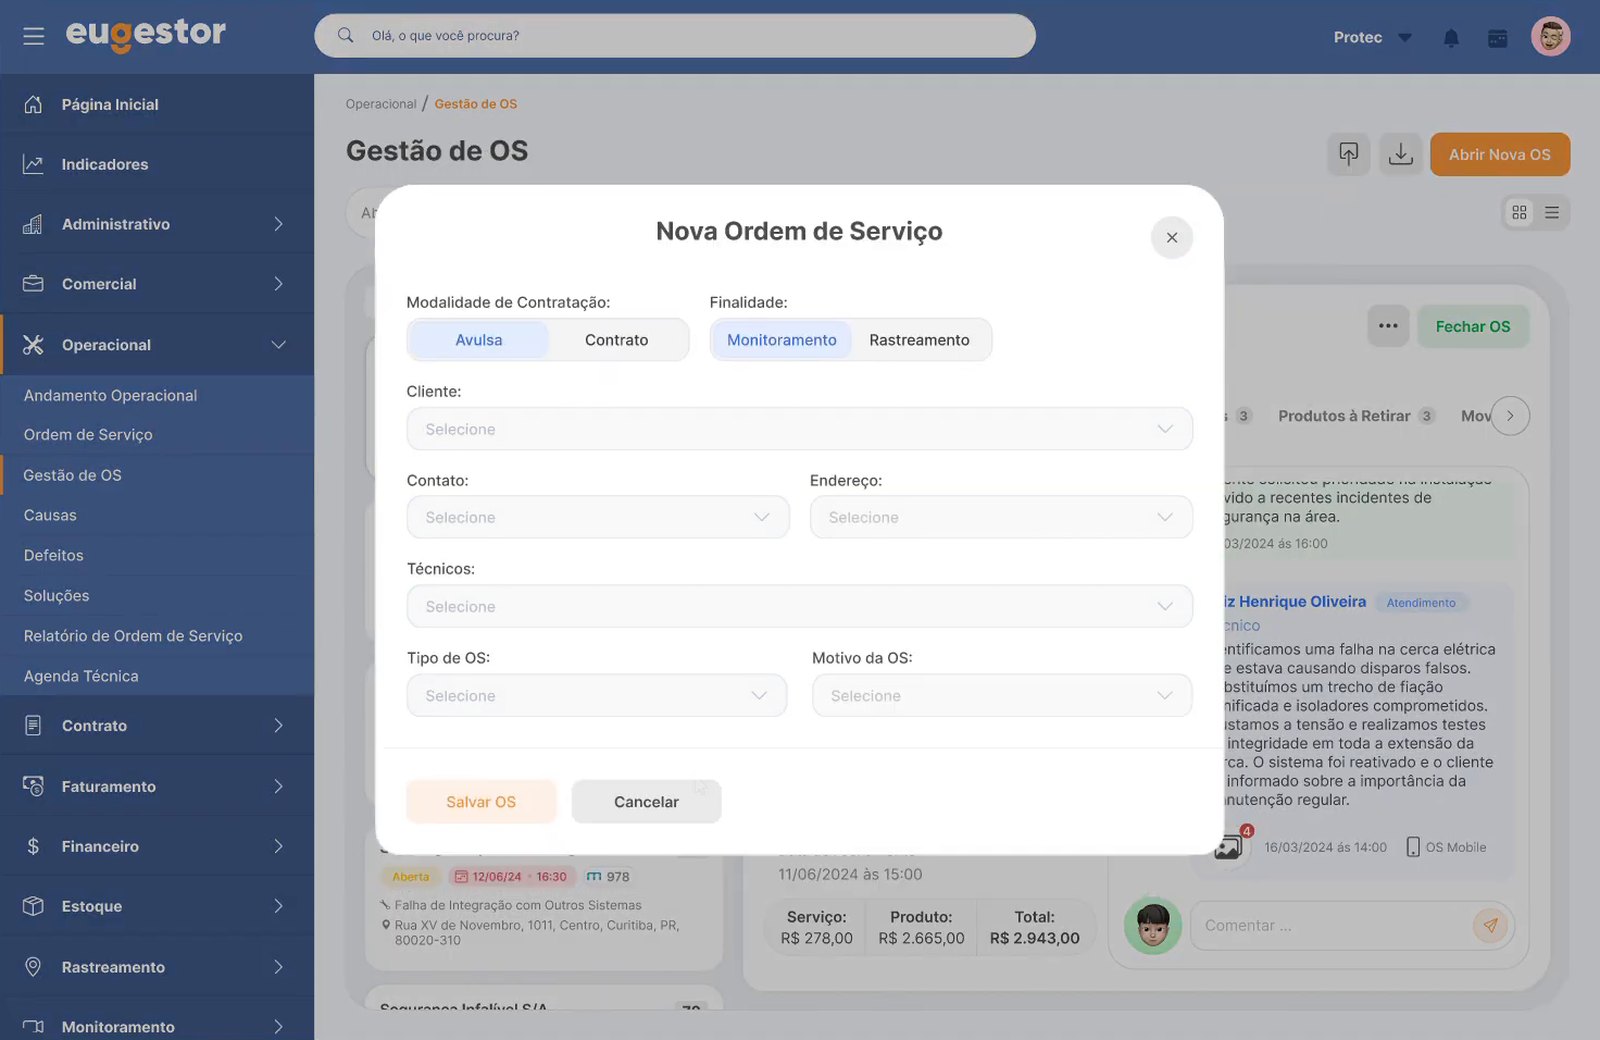The width and height of the screenshot is (1600, 1040).
Task: Choose Rastreamento as Finalidade
Action: click(919, 340)
